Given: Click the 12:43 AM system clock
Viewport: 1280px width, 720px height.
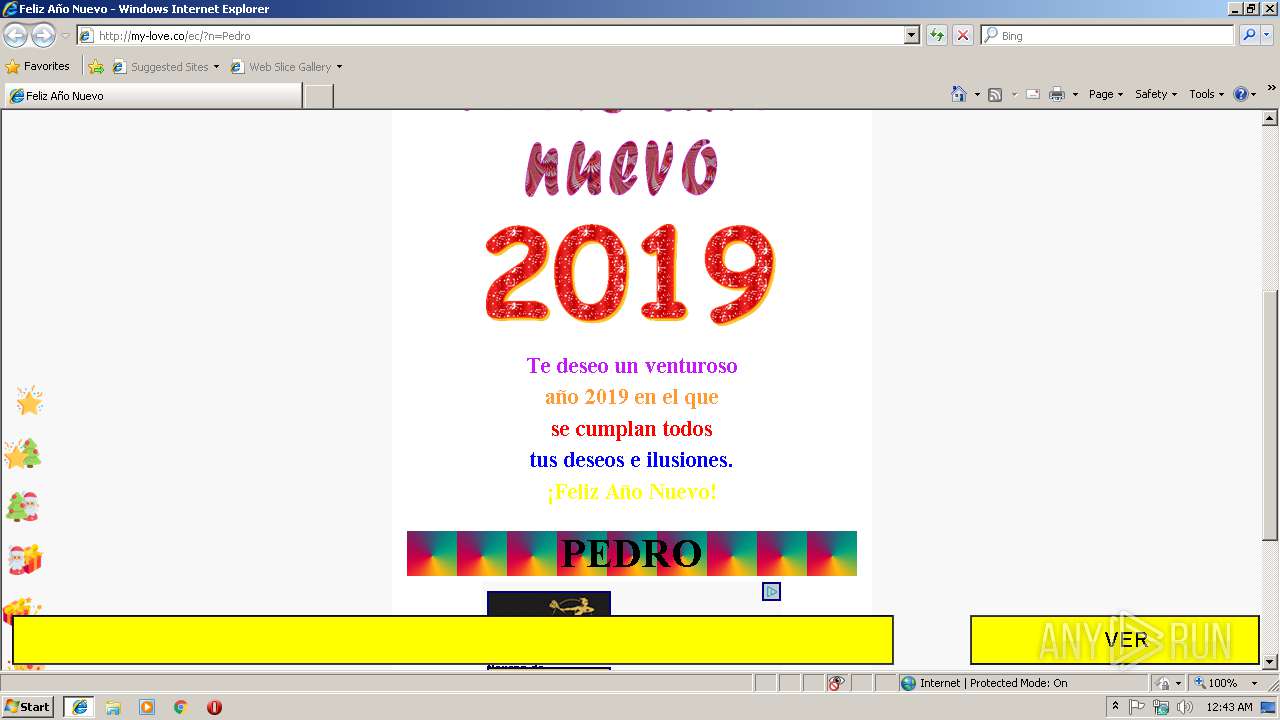Looking at the screenshot, I should (x=1229, y=707).
